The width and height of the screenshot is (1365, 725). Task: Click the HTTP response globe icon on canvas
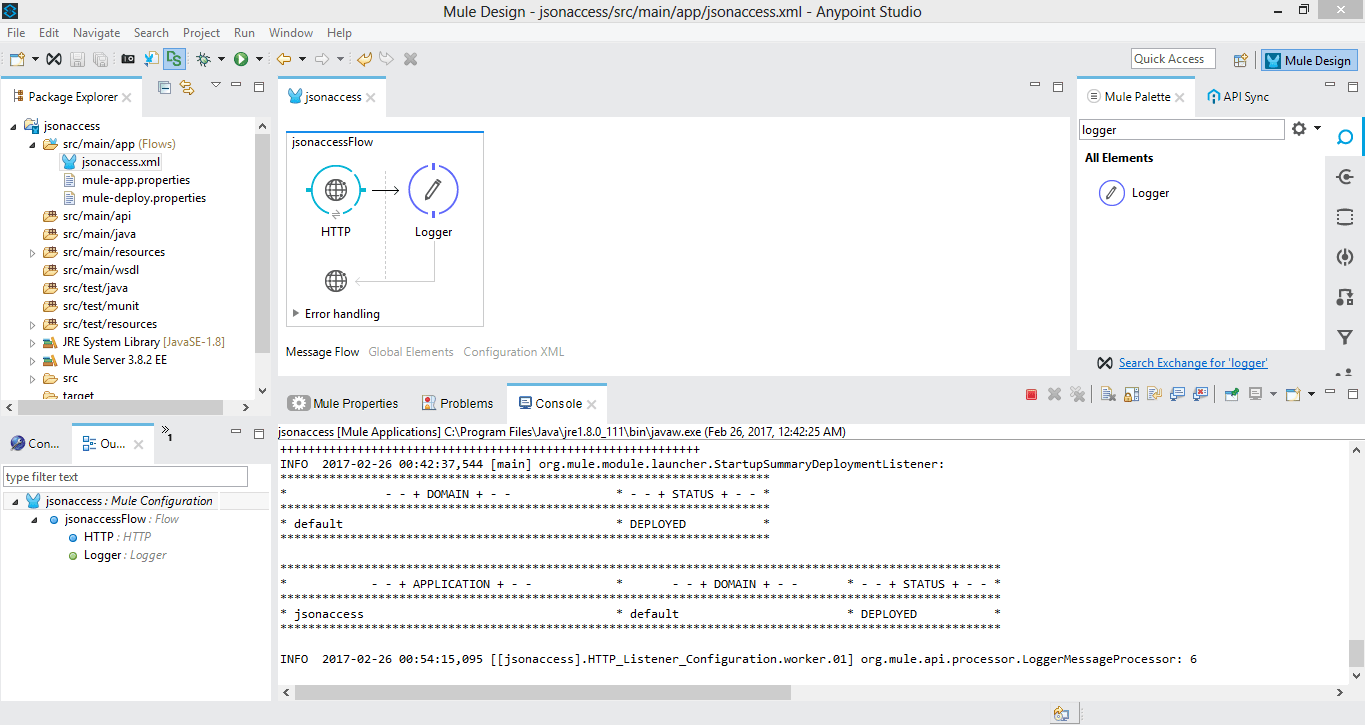click(336, 281)
